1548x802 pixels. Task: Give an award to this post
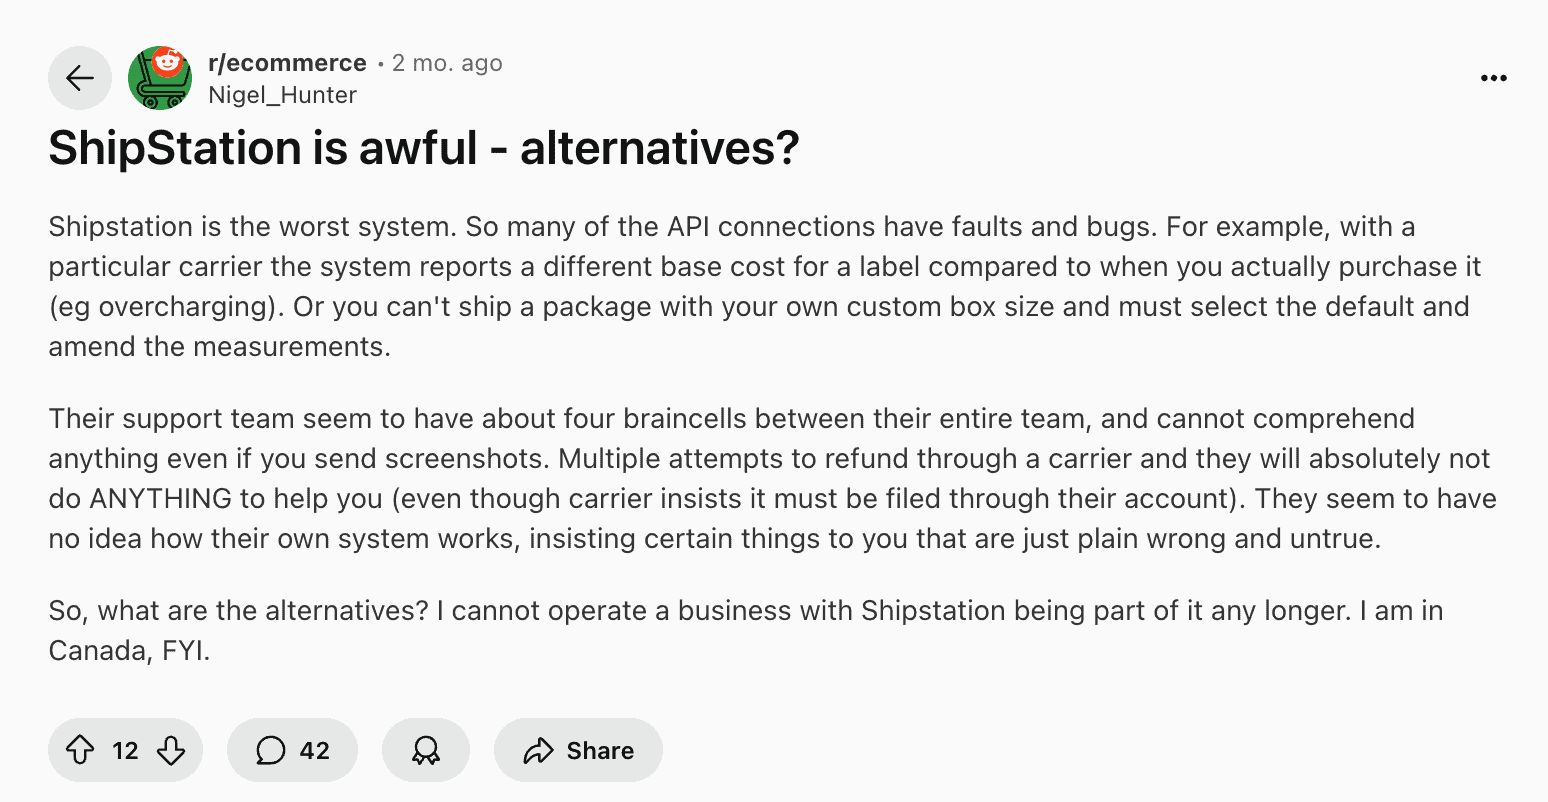tap(426, 750)
